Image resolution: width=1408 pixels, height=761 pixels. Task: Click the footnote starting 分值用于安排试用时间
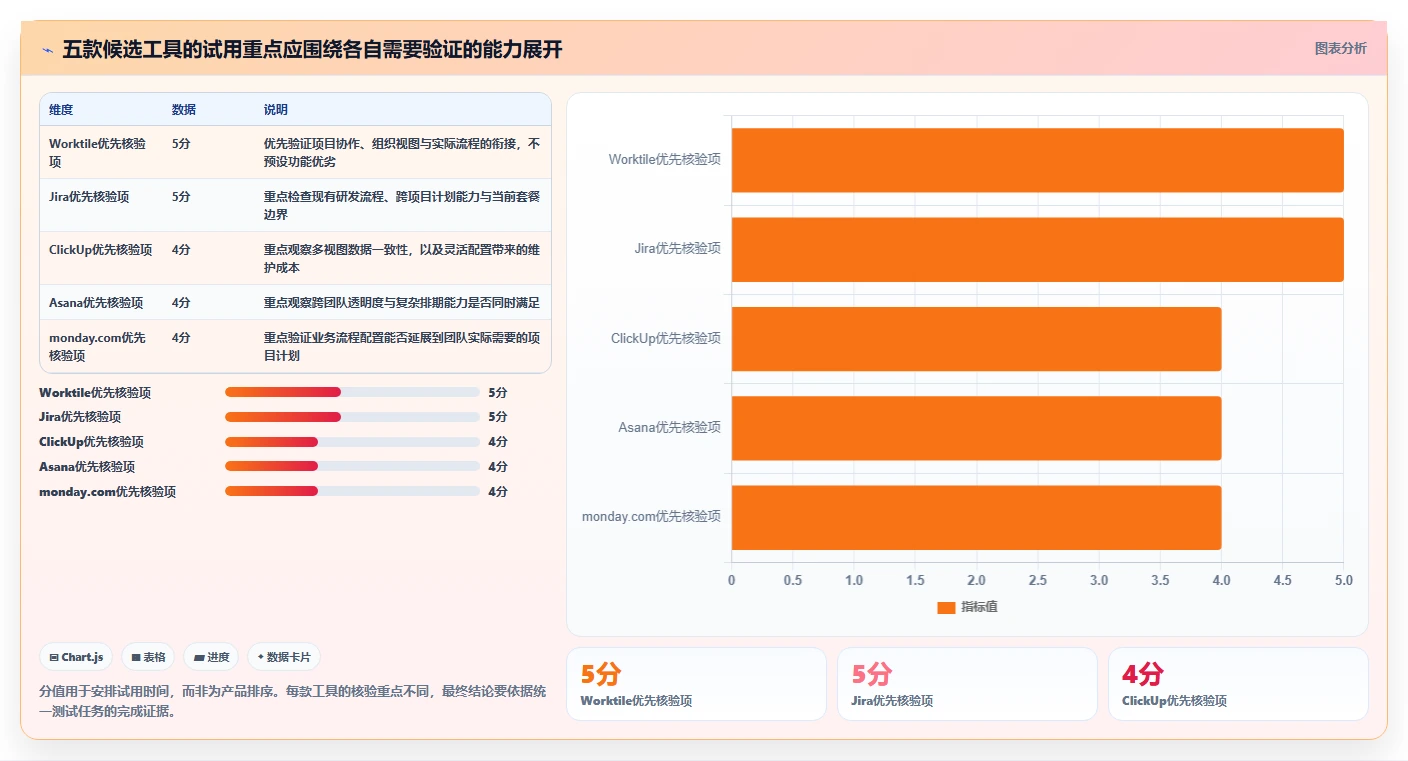click(292, 701)
